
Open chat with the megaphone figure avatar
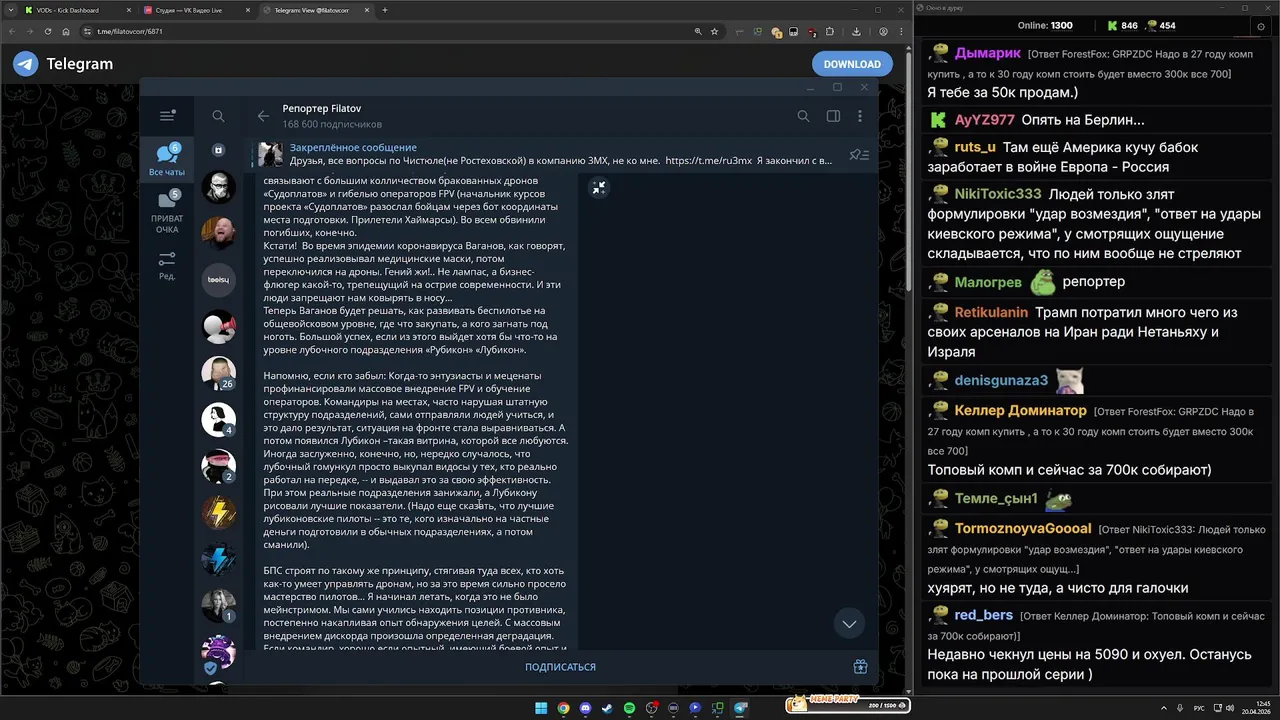[218, 327]
